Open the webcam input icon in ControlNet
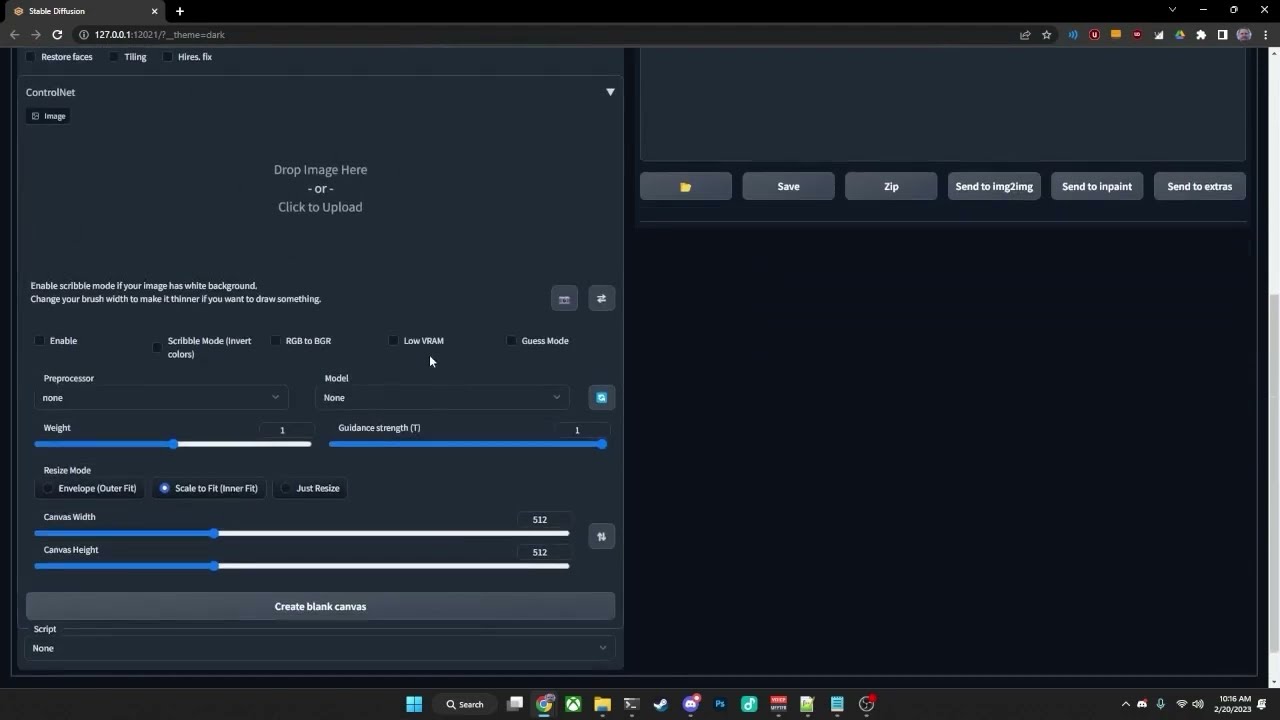Viewport: 1280px width, 720px height. click(x=564, y=298)
